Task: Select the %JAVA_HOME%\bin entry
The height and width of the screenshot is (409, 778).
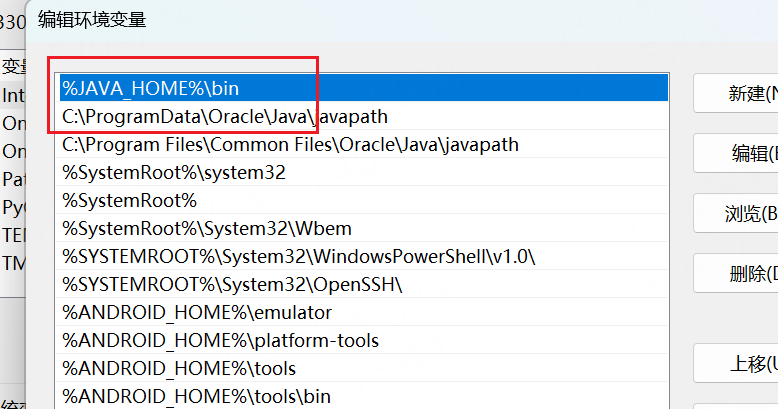Action: [x=363, y=88]
